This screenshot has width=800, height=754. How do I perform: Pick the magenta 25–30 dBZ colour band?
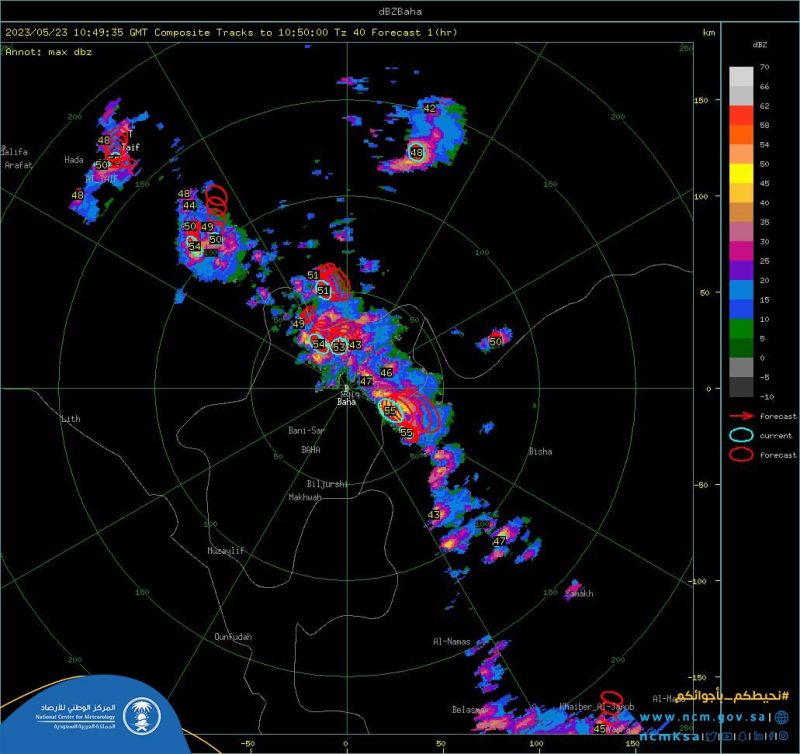click(741, 250)
